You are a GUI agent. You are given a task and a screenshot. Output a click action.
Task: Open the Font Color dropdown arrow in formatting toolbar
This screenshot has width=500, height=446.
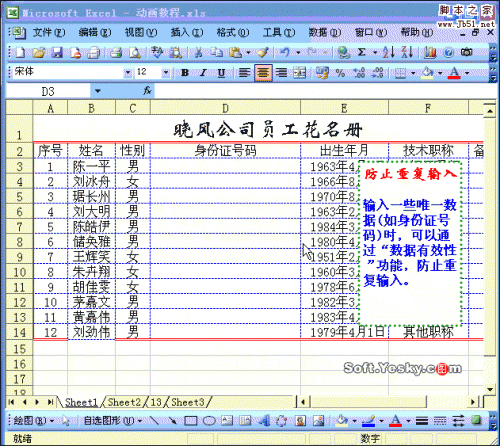[x=467, y=73]
